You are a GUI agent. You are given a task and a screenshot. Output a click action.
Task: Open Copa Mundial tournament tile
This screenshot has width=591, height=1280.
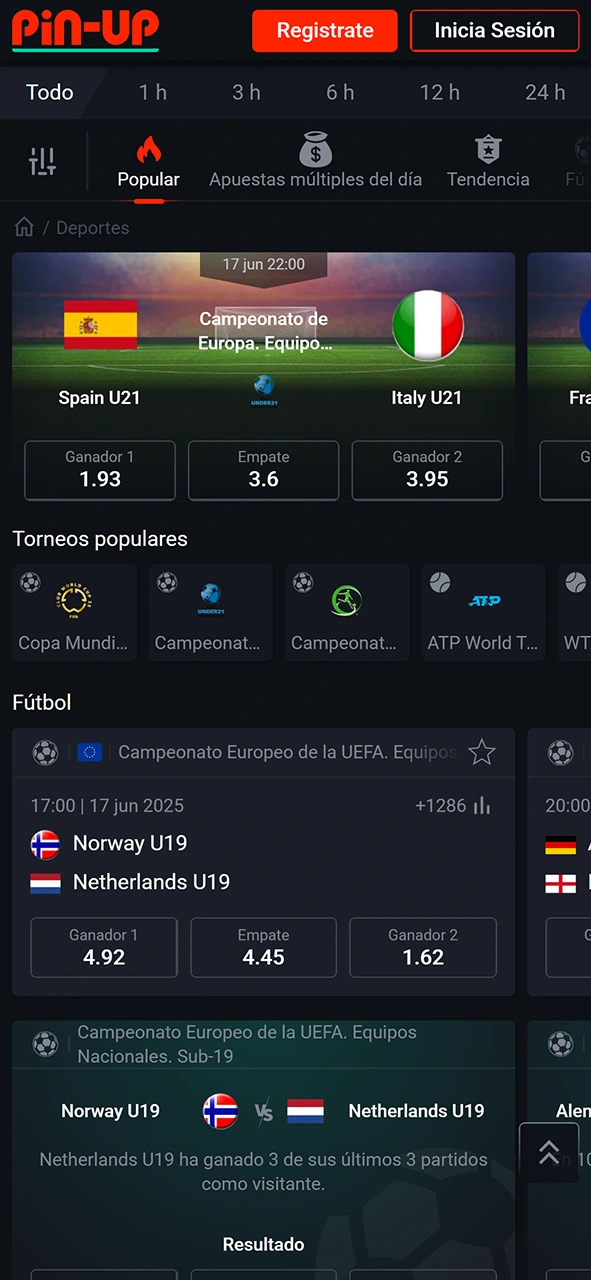tap(74, 613)
